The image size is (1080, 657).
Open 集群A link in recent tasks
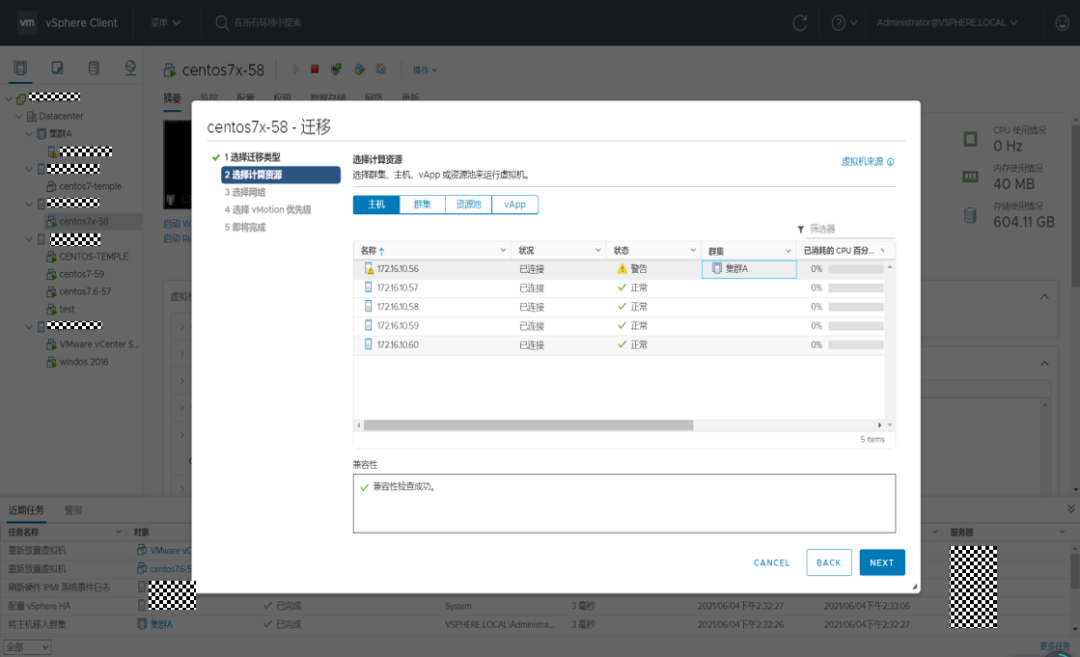coord(162,624)
